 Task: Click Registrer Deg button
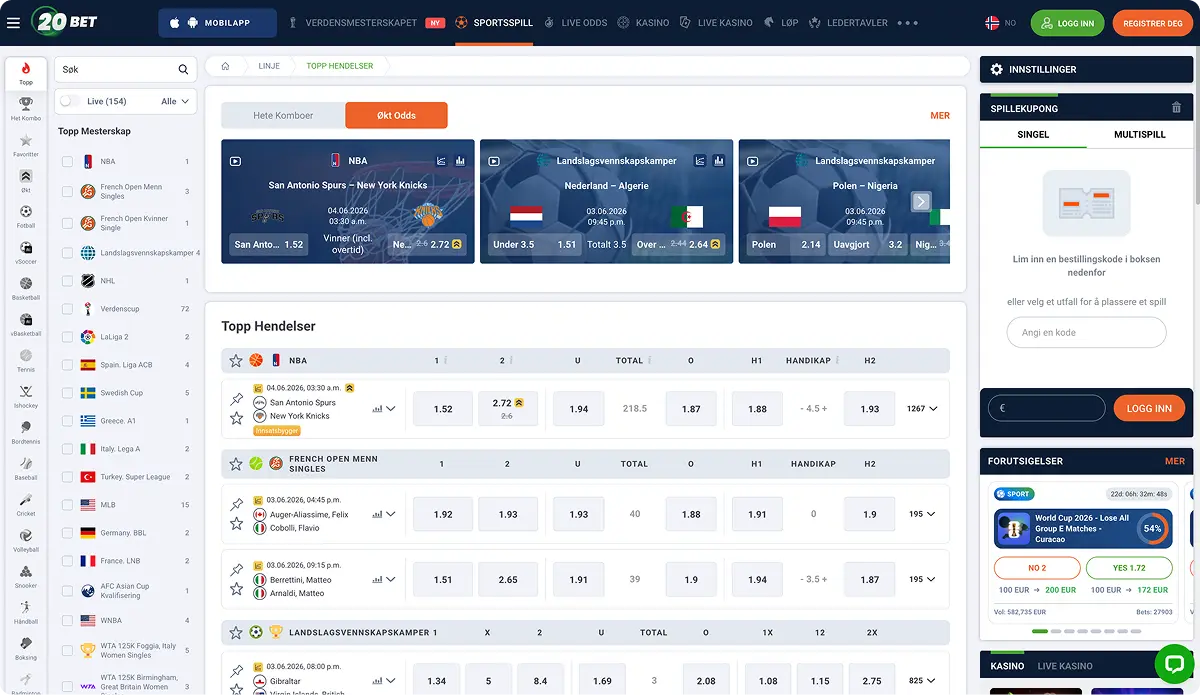pyautogui.click(x=1153, y=23)
